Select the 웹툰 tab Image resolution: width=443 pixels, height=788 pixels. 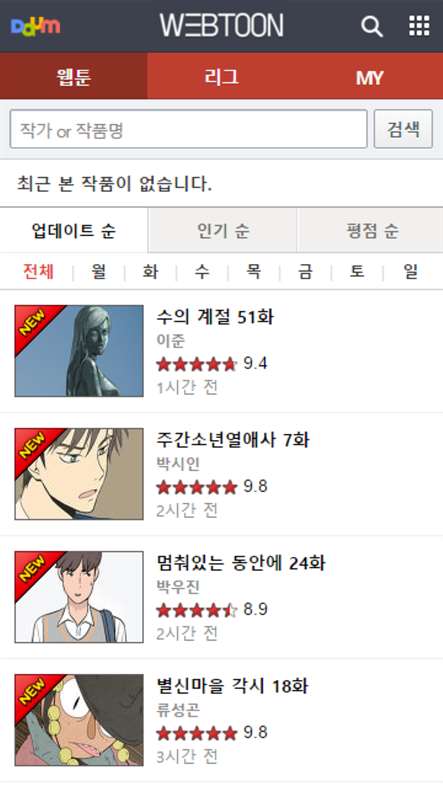point(74,76)
